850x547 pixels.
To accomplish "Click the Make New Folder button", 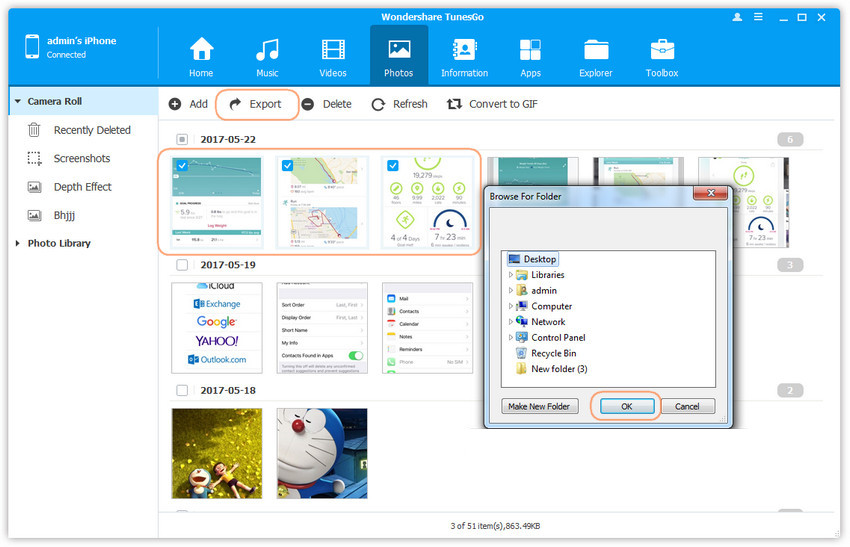I will 538,406.
